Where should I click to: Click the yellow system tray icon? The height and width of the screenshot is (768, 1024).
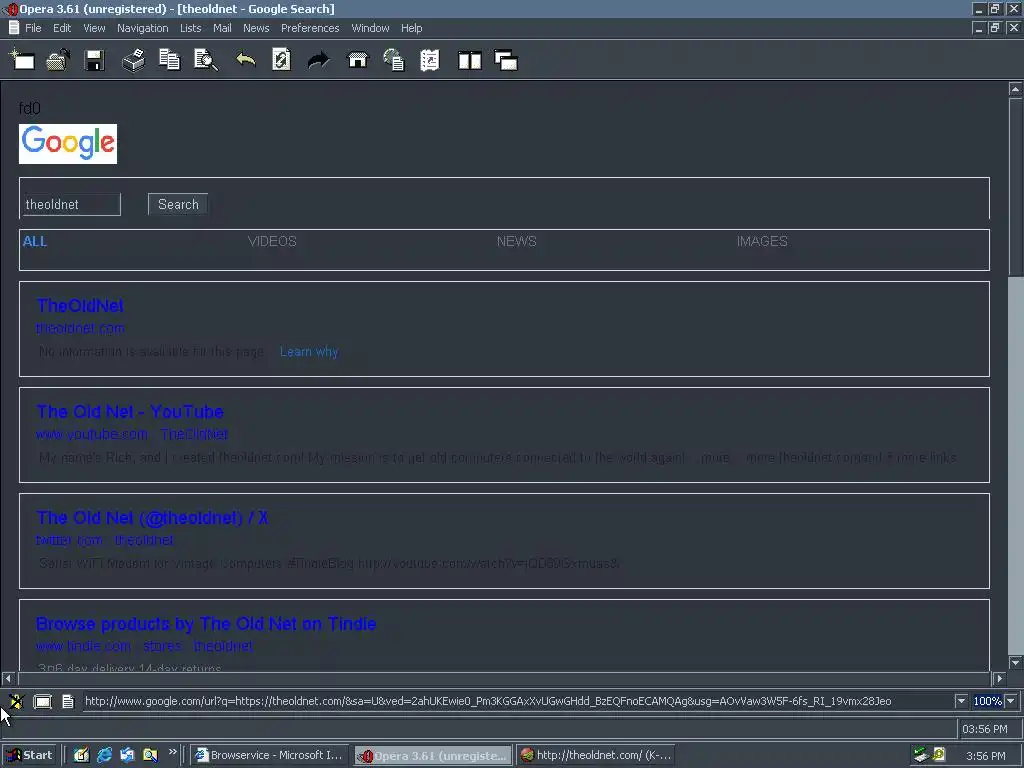pyautogui.click(x=939, y=754)
